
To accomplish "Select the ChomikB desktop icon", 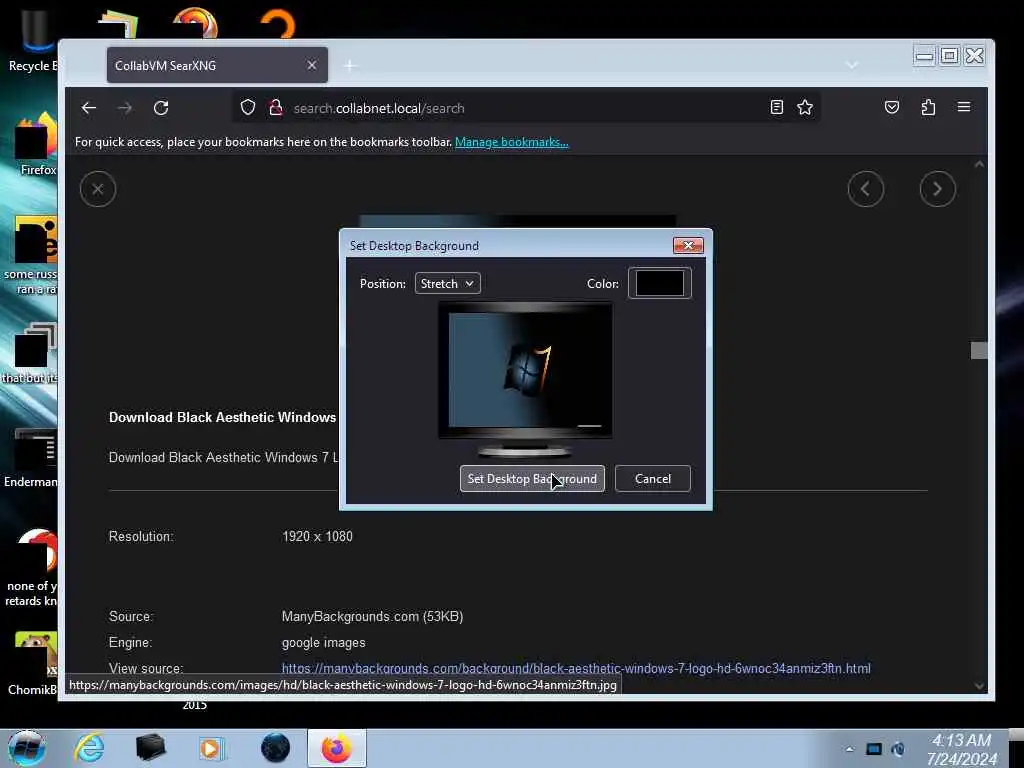I will [32, 665].
